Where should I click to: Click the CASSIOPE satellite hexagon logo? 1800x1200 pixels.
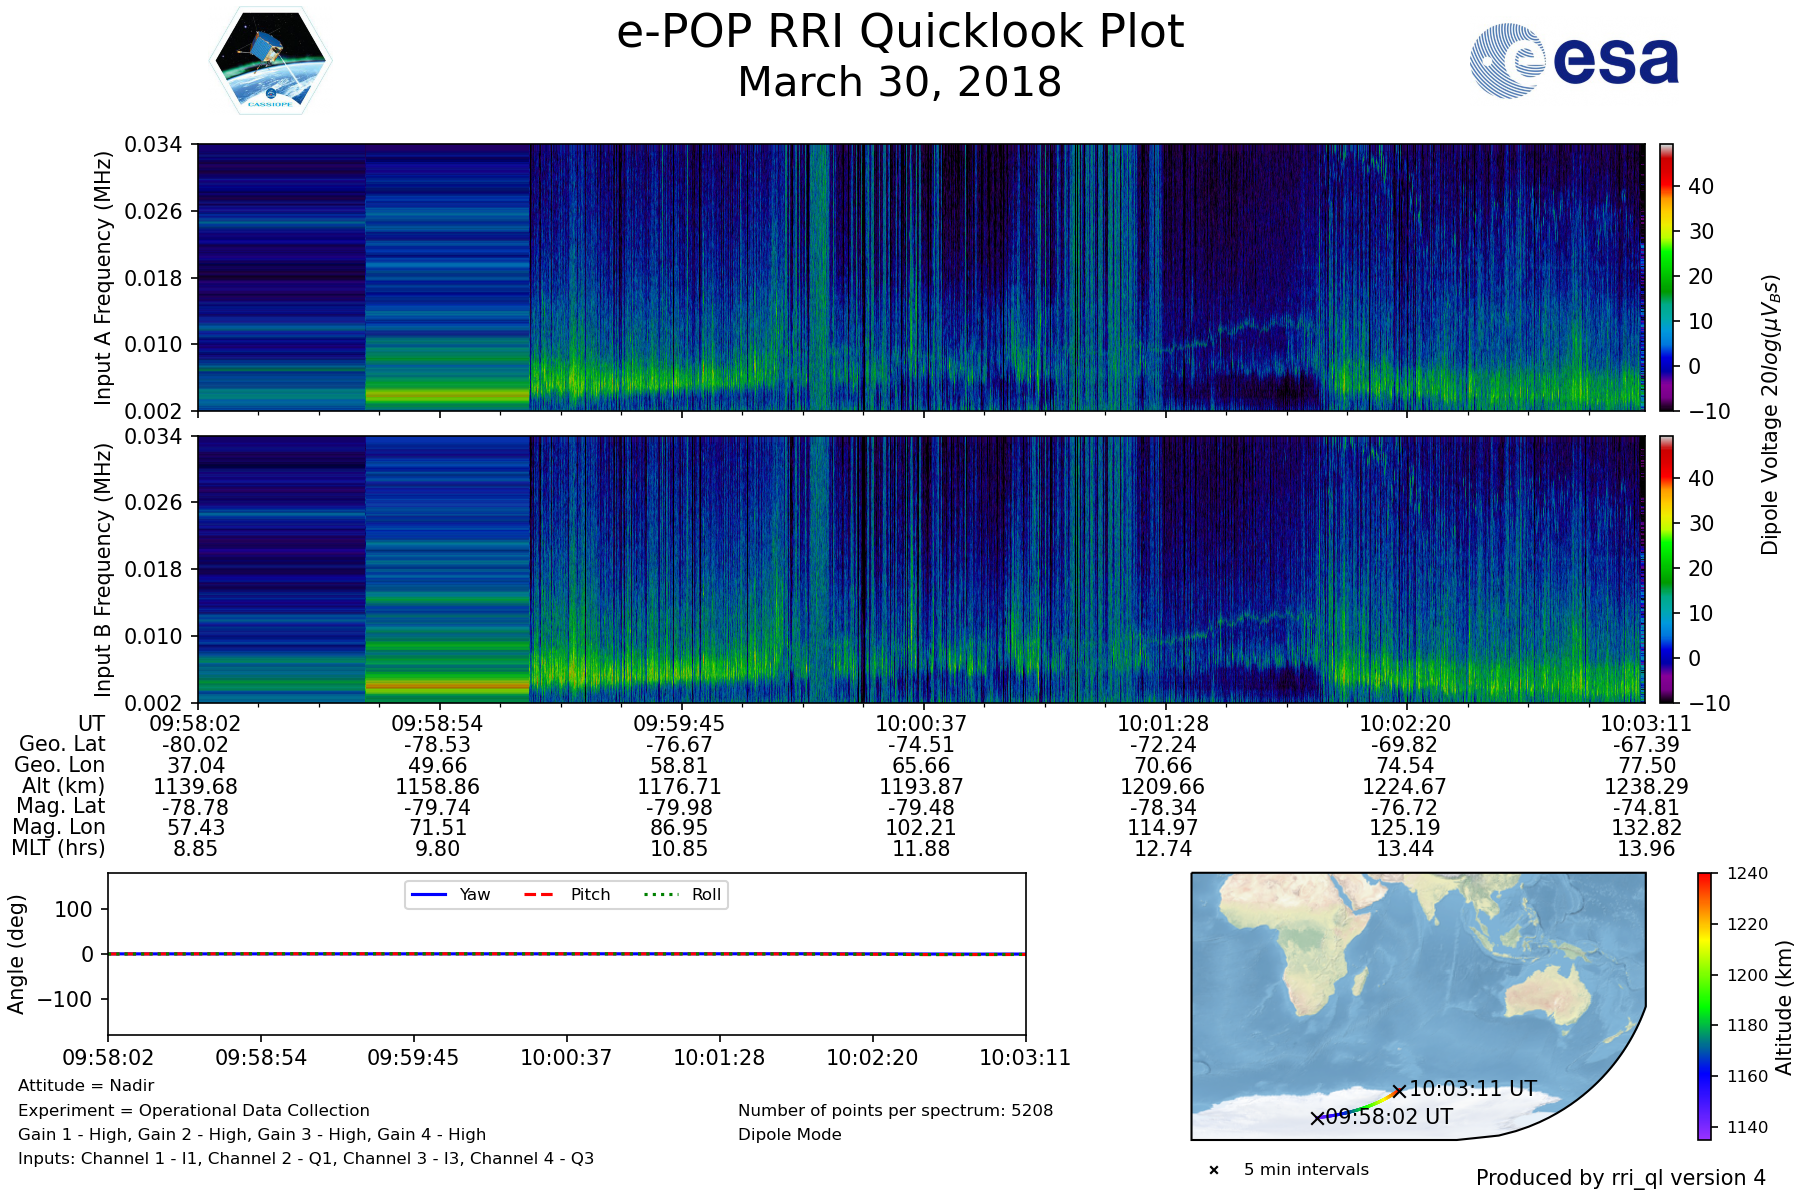point(270,61)
